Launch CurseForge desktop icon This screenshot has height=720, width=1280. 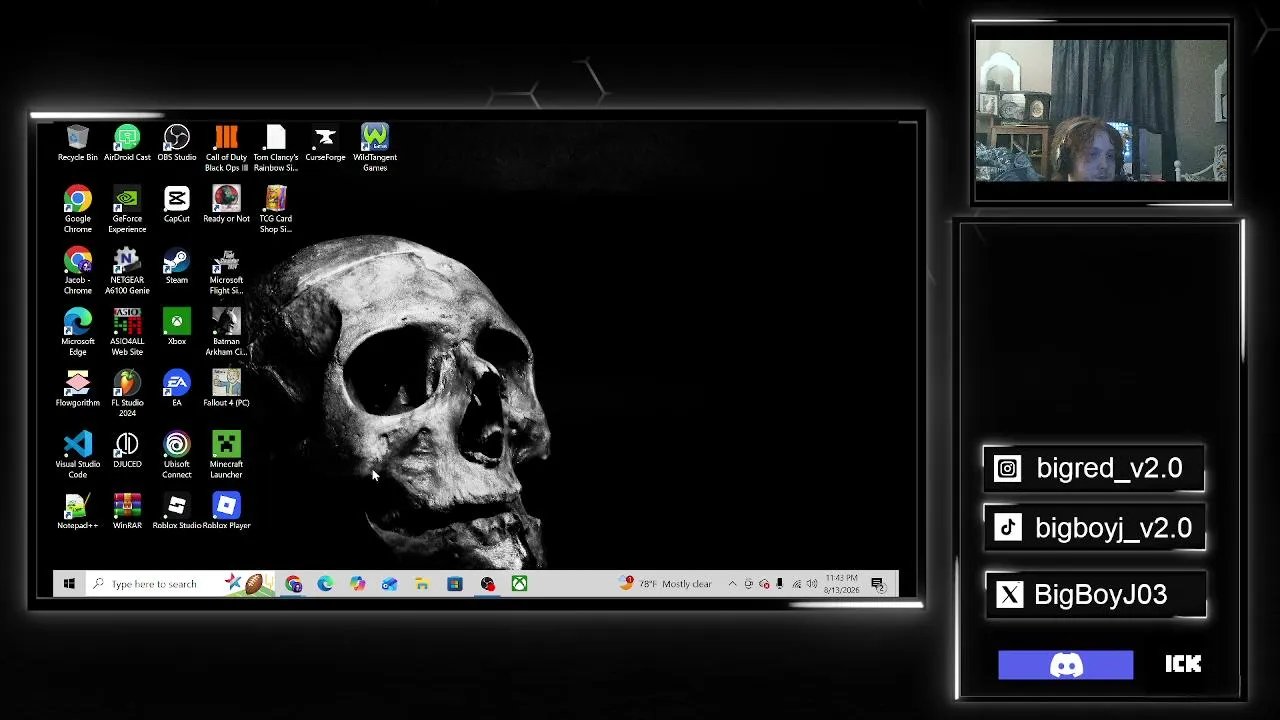[x=325, y=143]
